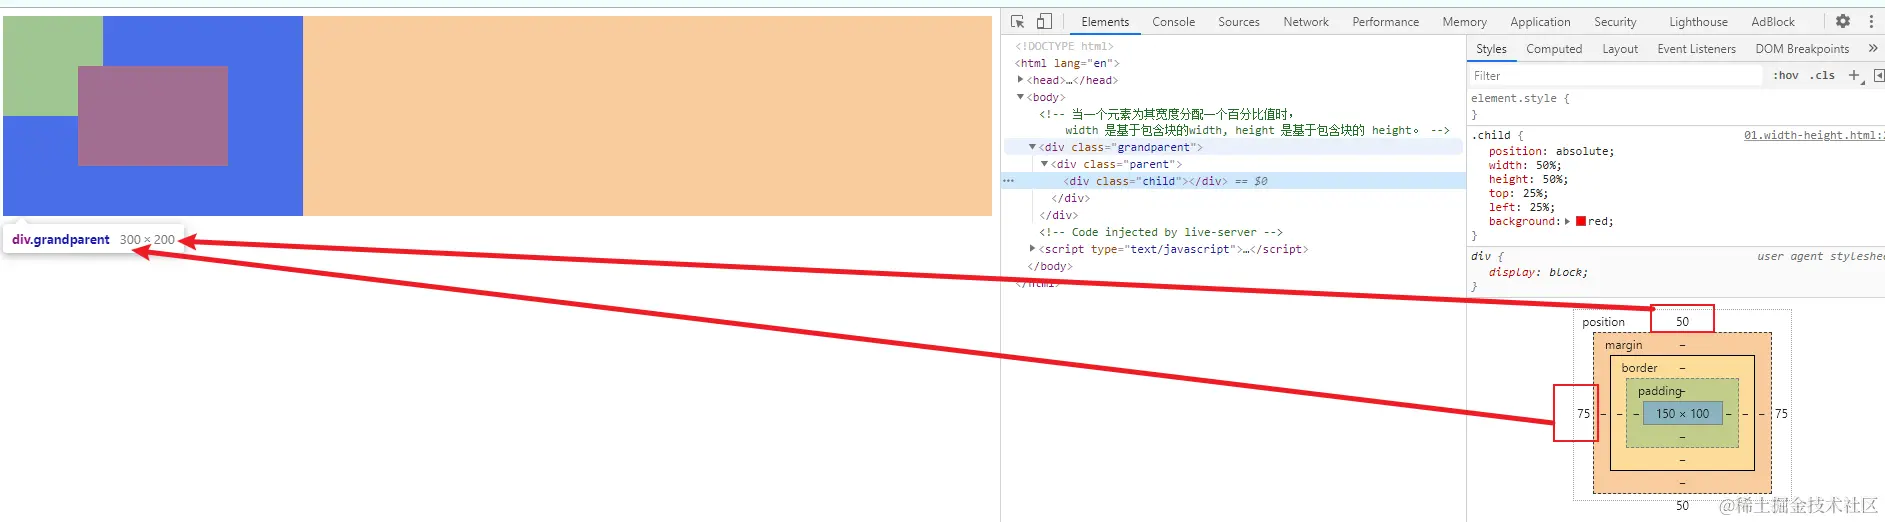
Task: Toggle the computed styles sidebar icon
Action: click(x=1879, y=75)
